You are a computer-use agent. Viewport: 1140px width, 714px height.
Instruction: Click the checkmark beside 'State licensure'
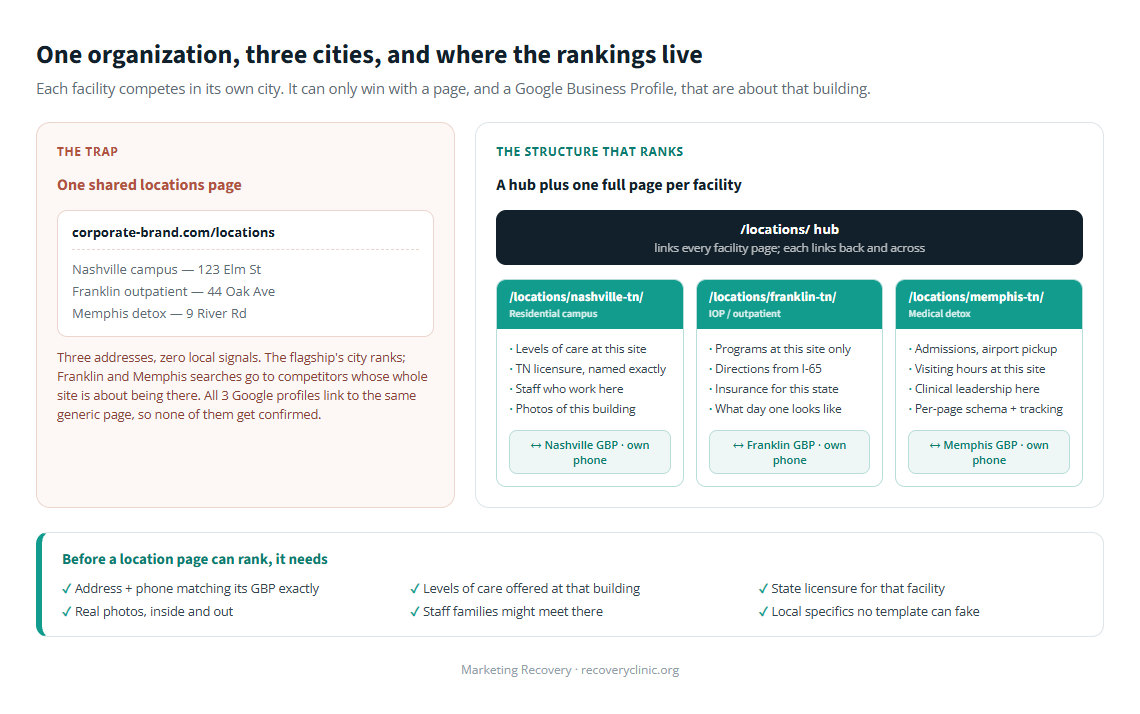[x=763, y=588]
